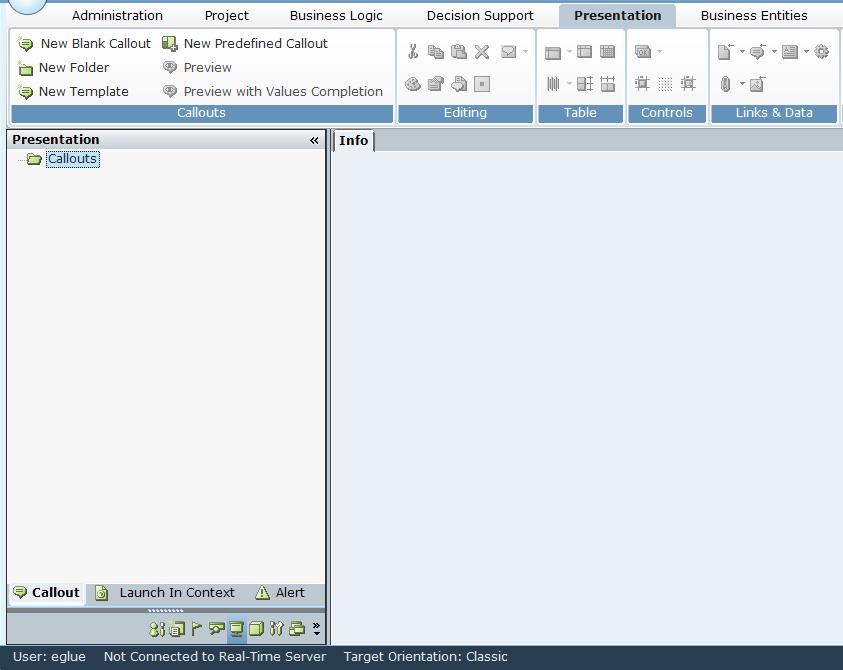Click the Delete X icon in Editing
This screenshot has width=843, height=670.
[x=482, y=52]
